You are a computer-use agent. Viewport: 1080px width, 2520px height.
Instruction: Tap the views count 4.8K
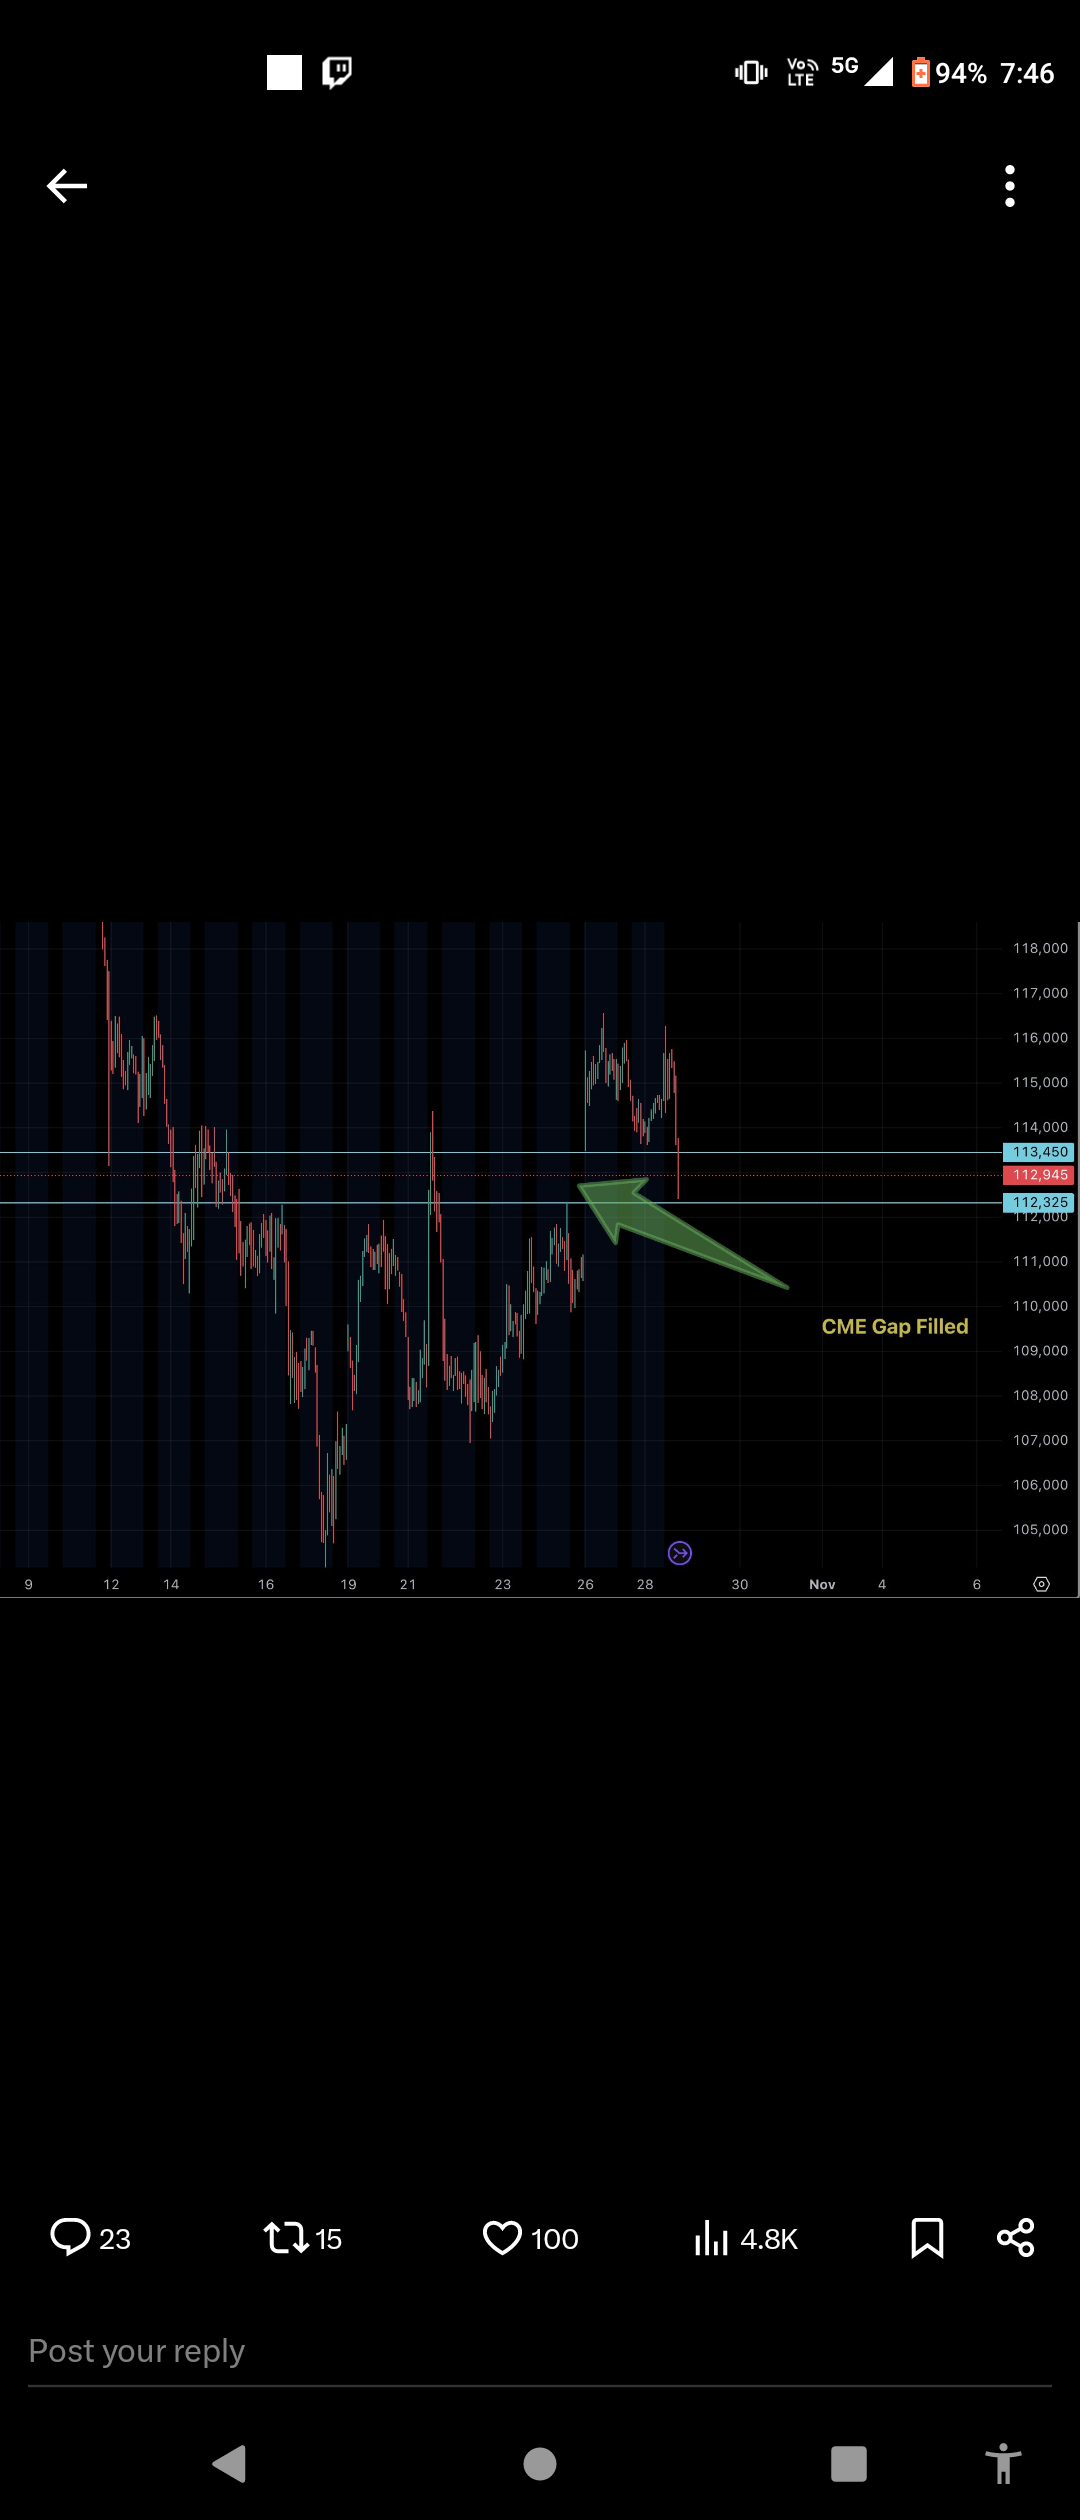click(x=769, y=2239)
